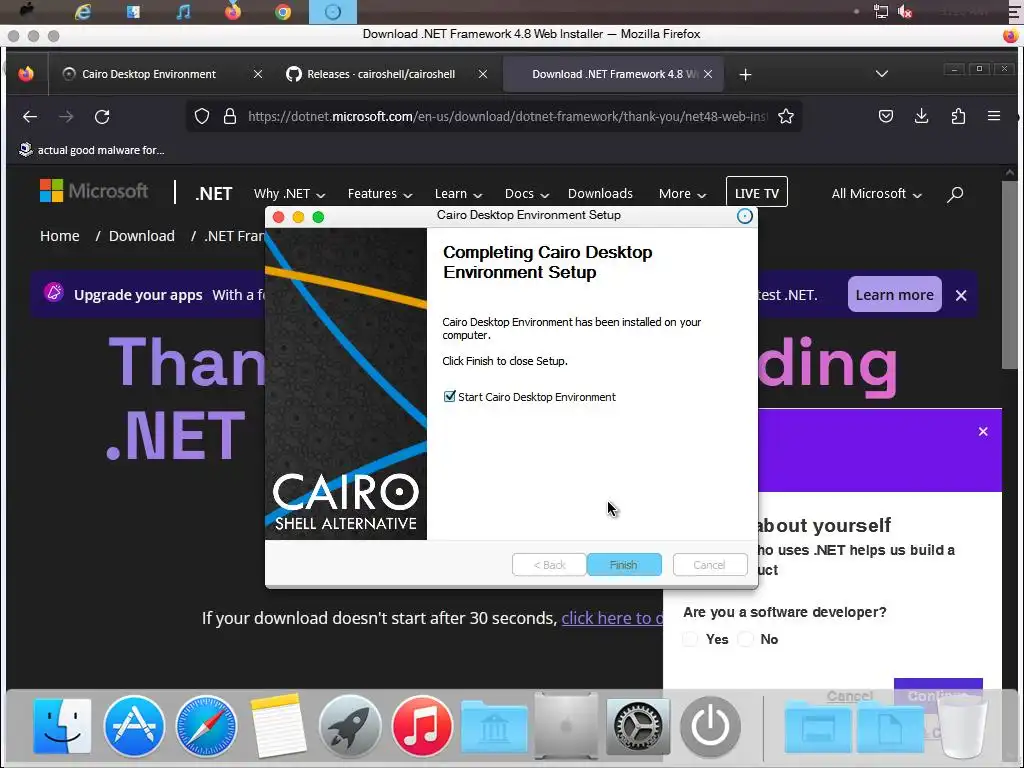Screen dimensions: 1024x768
Task: Go to Download breadcrumb link
Action: (x=142, y=236)
